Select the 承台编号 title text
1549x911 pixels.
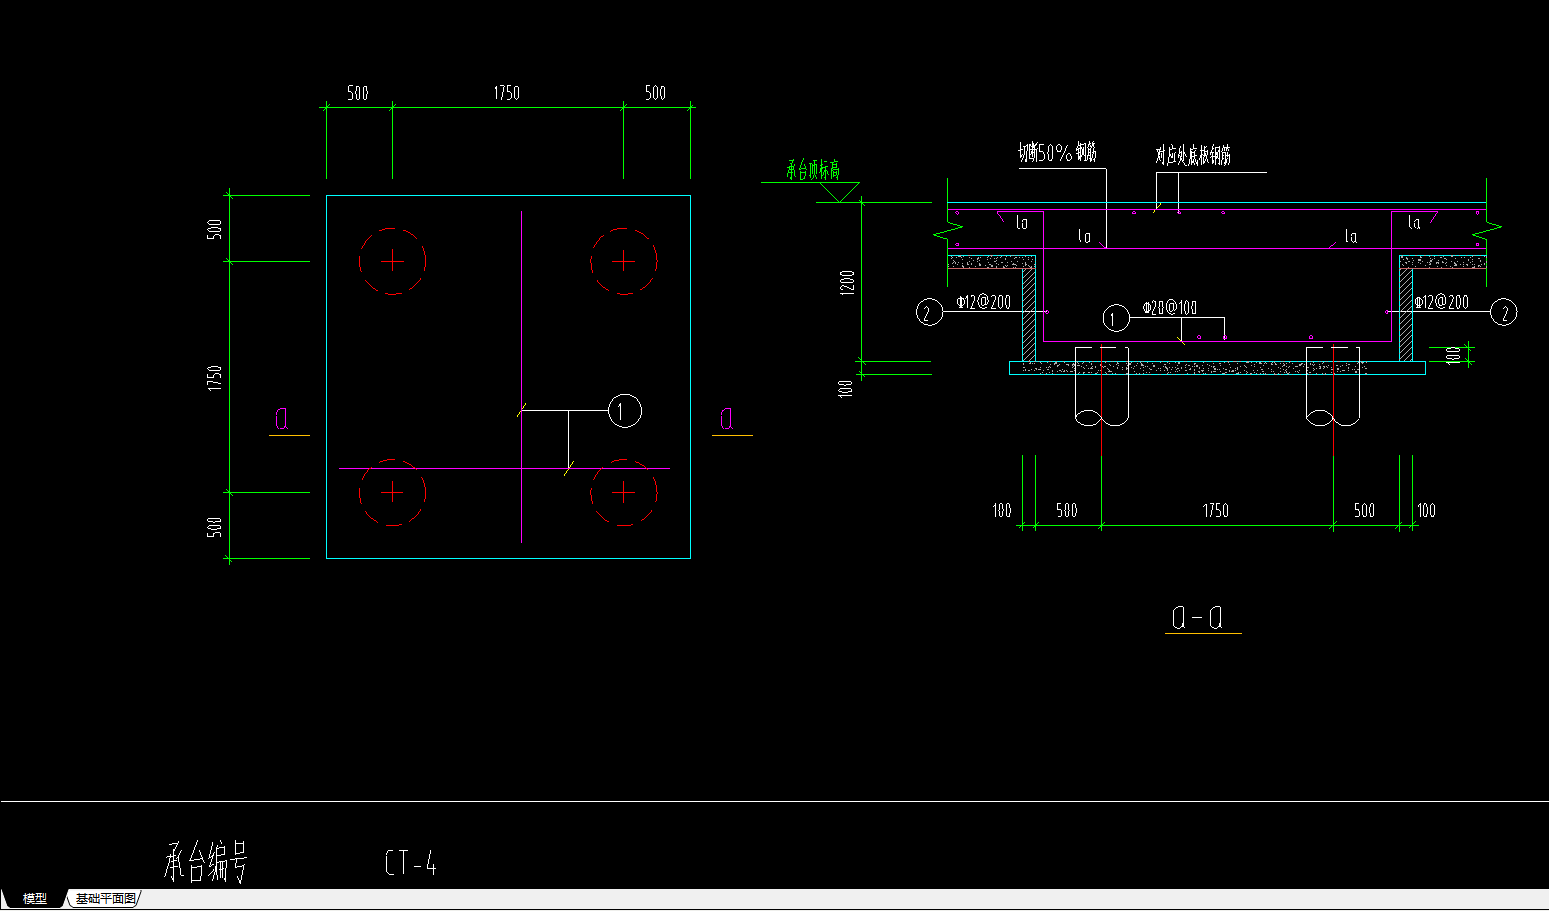[x=205, y=862]
